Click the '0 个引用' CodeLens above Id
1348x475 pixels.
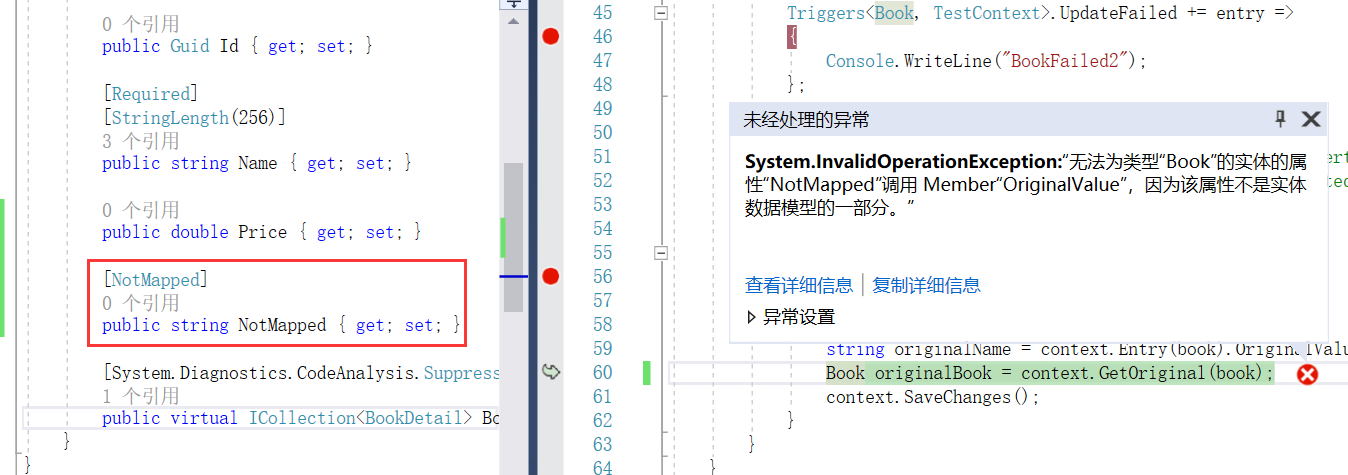tap(141, 23)
